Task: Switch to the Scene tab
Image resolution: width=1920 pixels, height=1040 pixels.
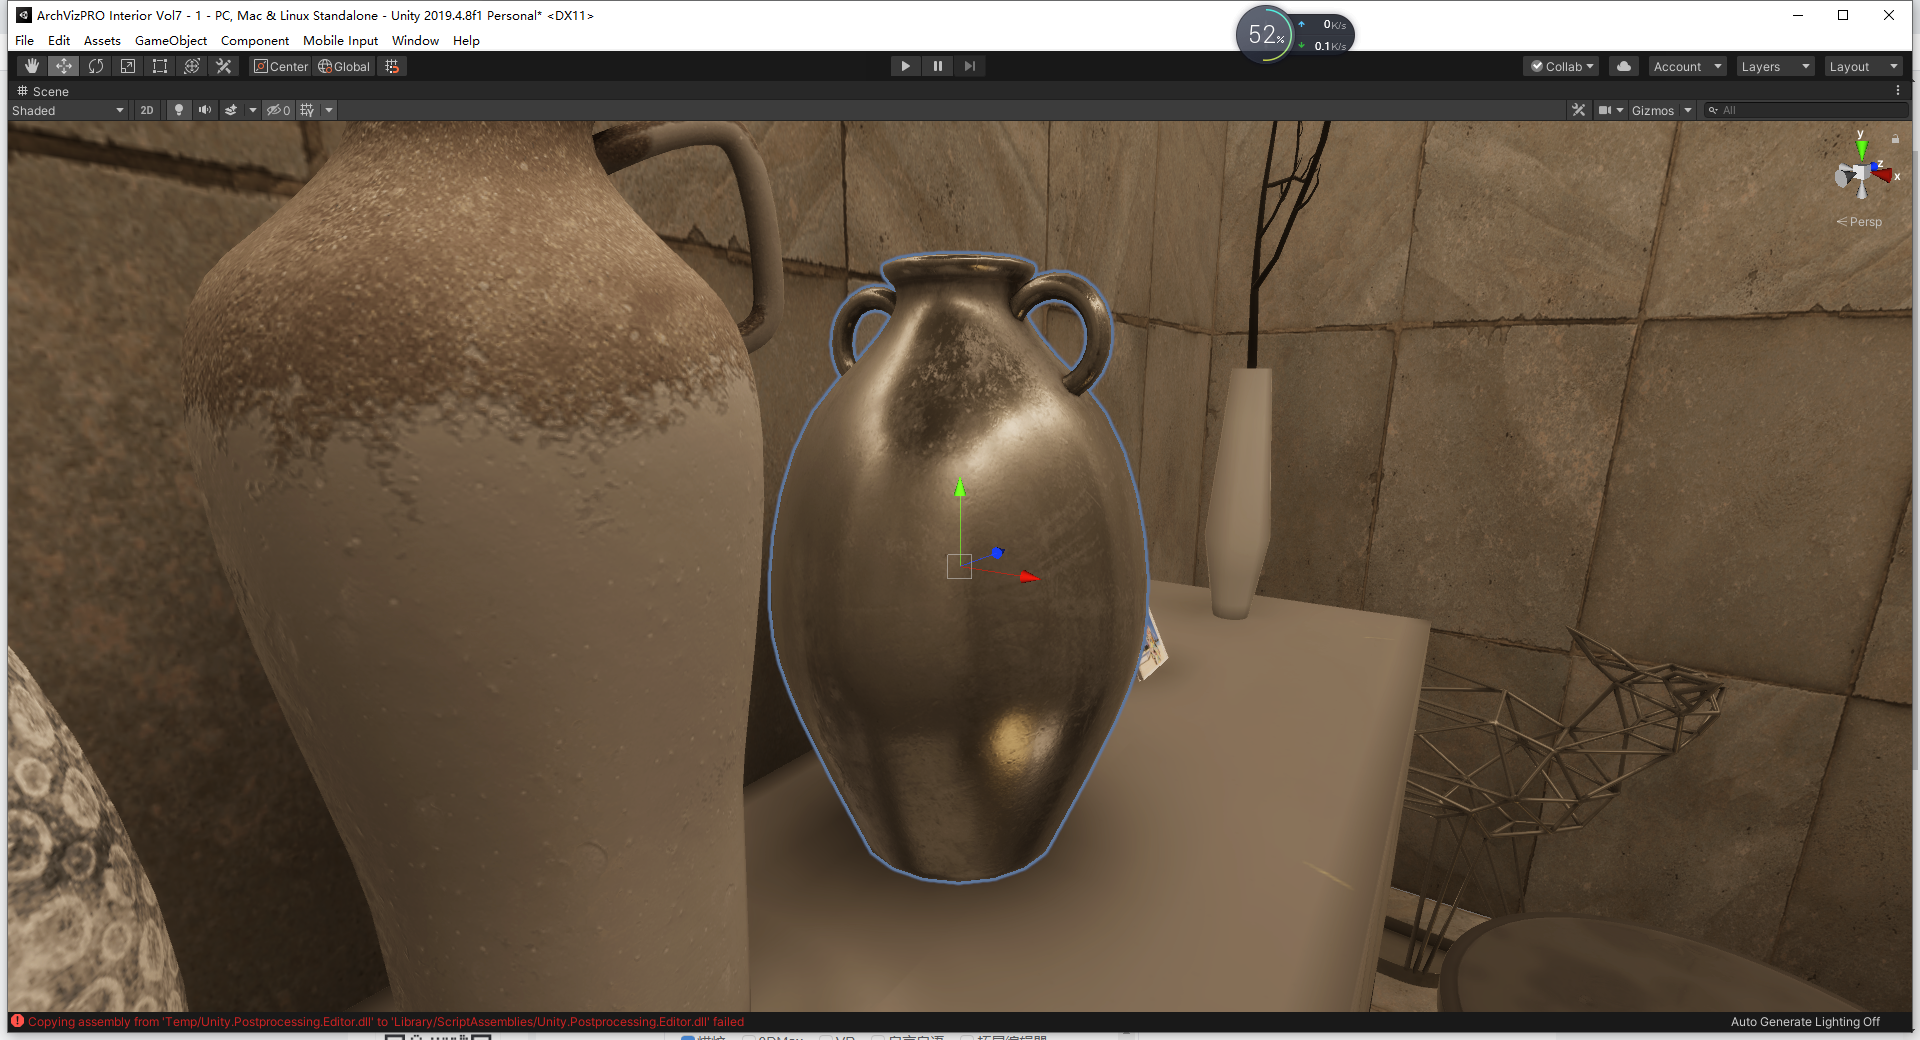Action: pos(43,91)
